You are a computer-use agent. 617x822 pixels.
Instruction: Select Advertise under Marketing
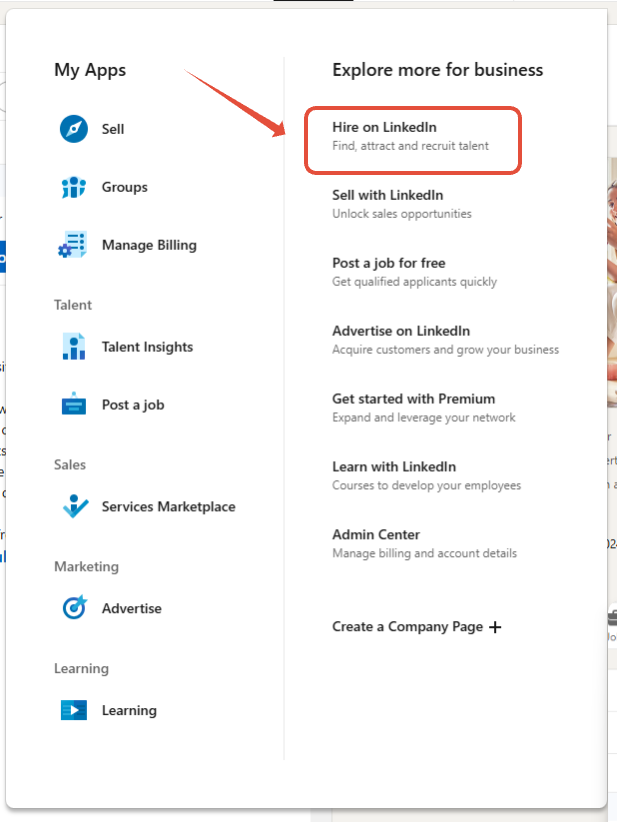pos(132,608)
